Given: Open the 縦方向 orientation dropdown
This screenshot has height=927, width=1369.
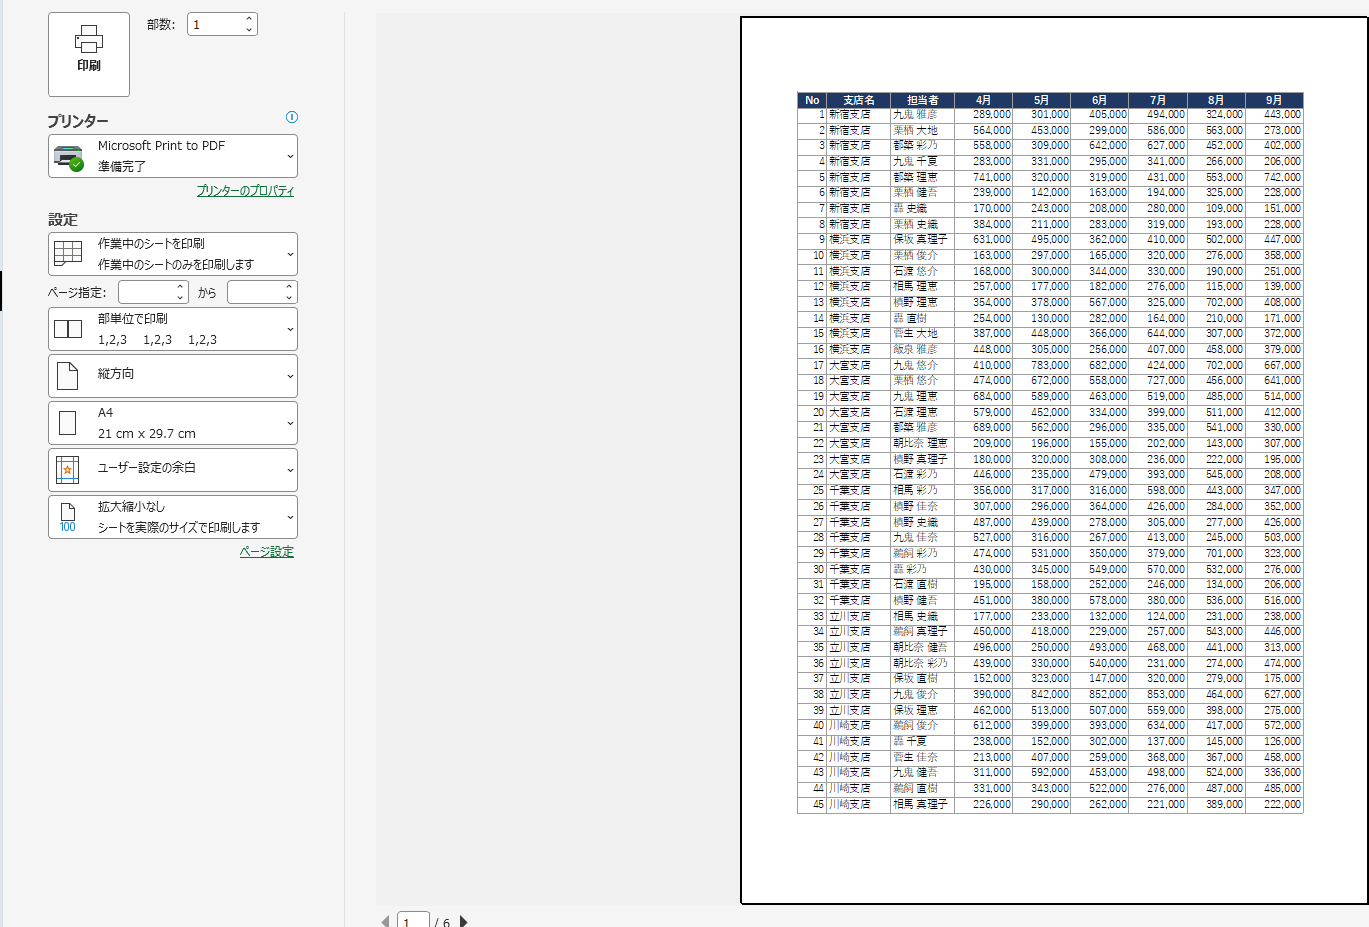Looking at the screenshot, I should click(173, 376).
